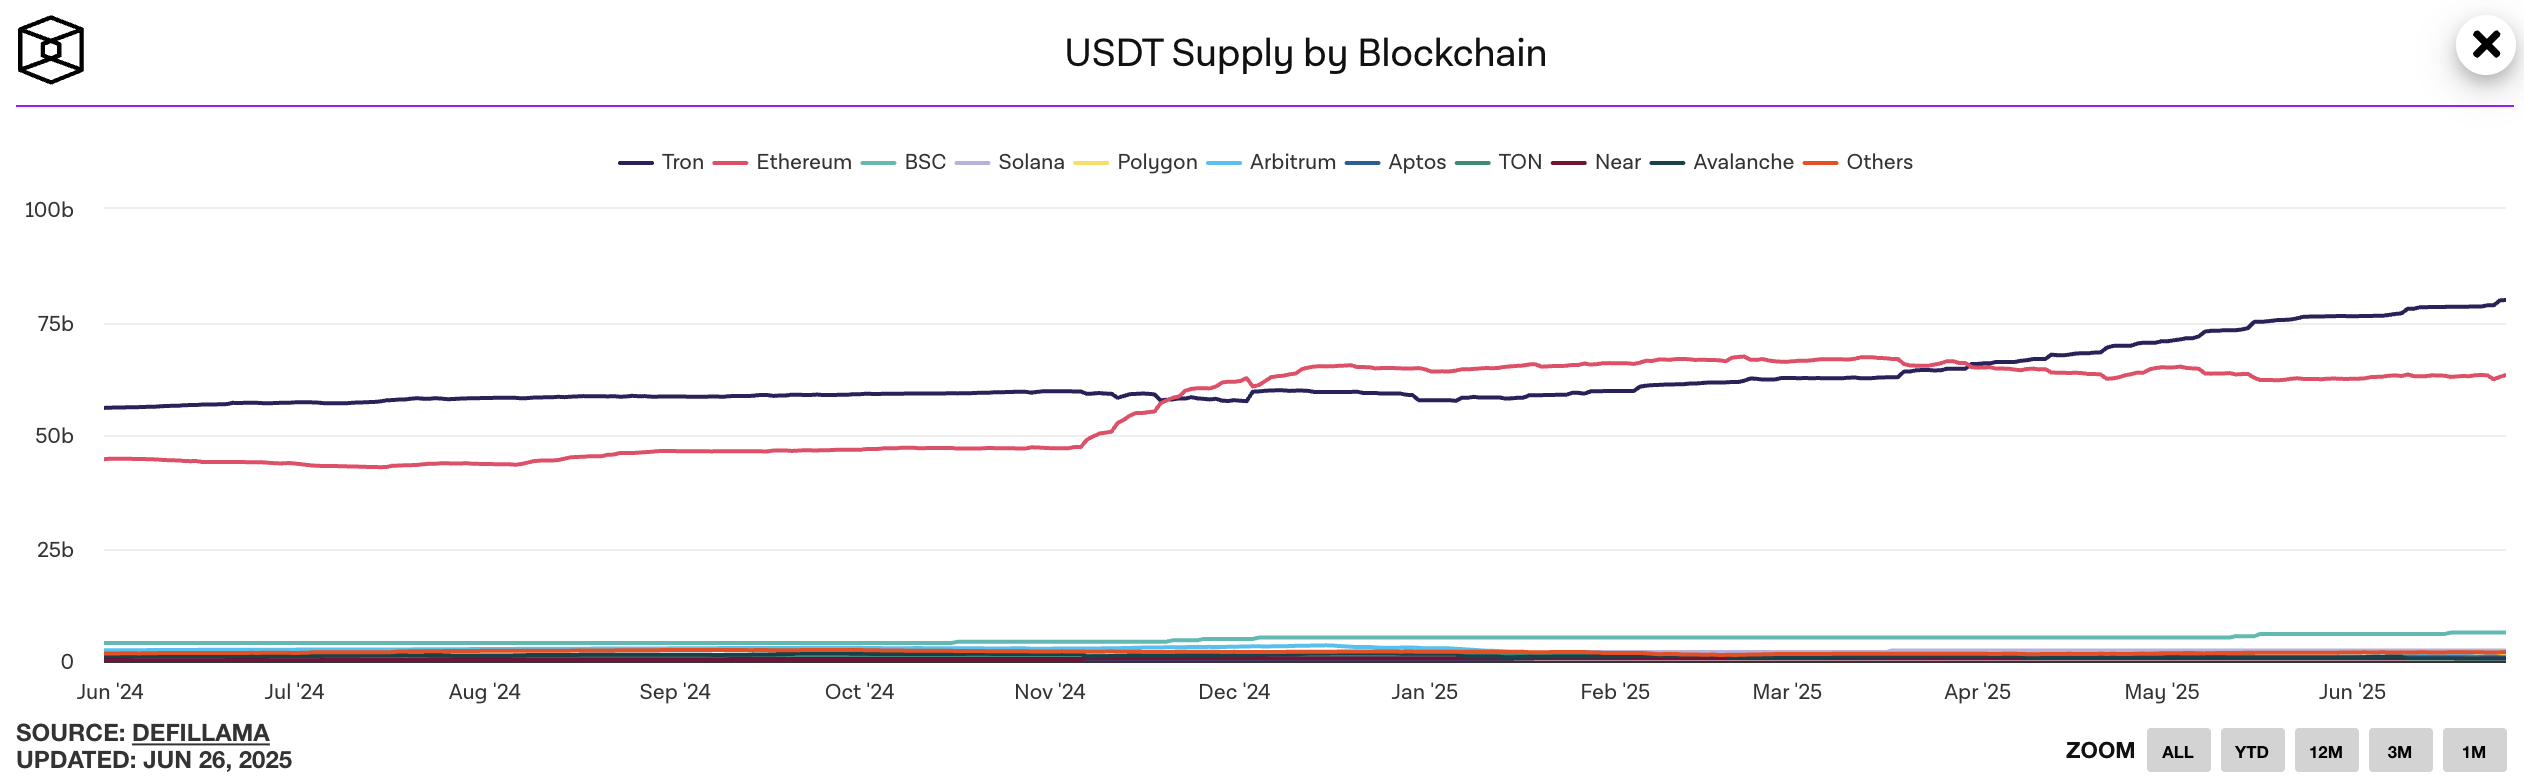Open the DEFILLAMA source link
This screenshot has height=780, width=2524.
coord(200,733)
